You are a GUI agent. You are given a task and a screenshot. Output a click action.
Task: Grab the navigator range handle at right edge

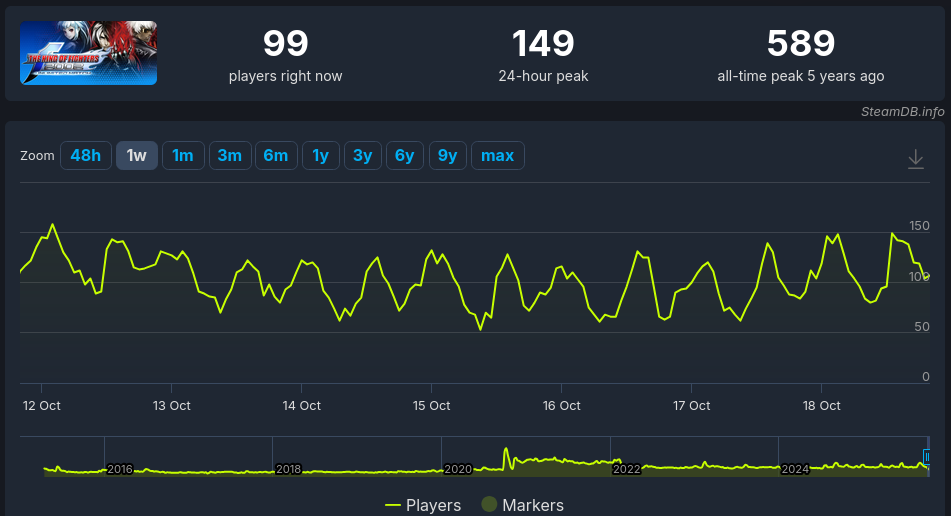tap(927, 457)
